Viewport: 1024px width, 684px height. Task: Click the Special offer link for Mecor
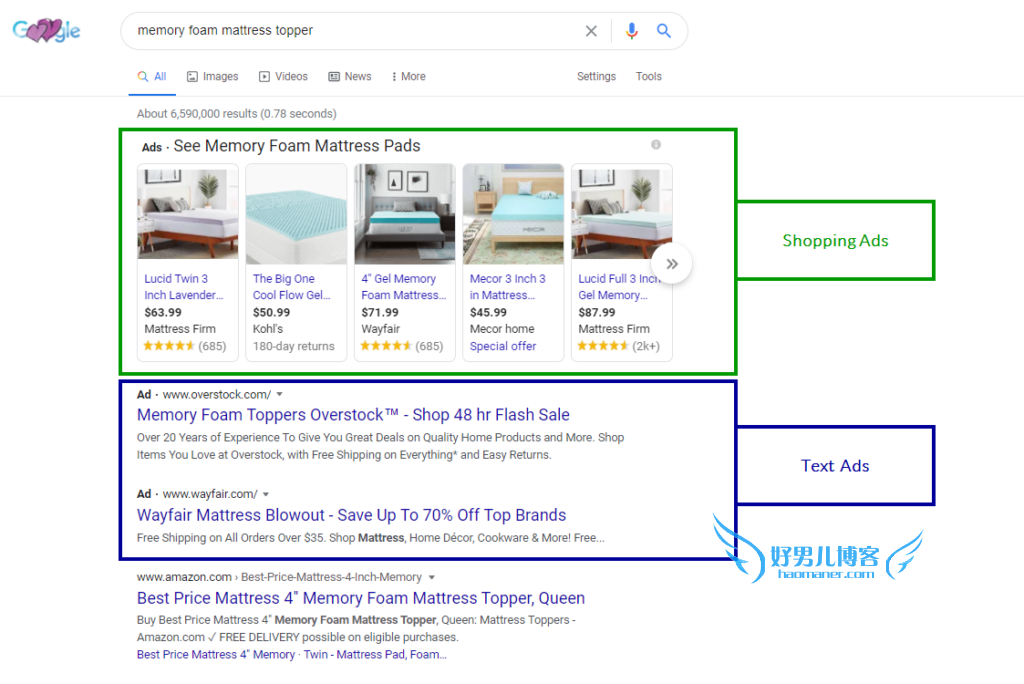pos(503,346)
